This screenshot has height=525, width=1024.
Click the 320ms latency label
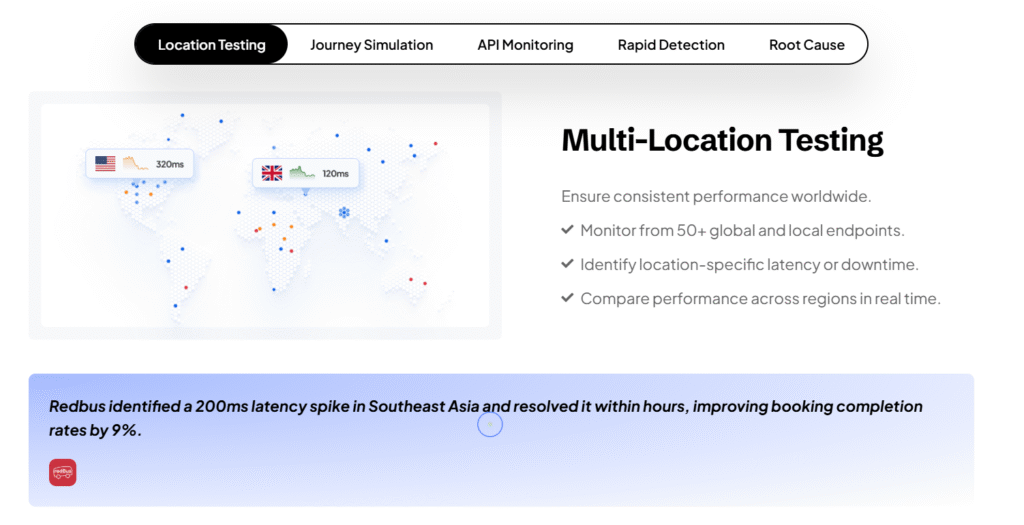click(170, 164)
